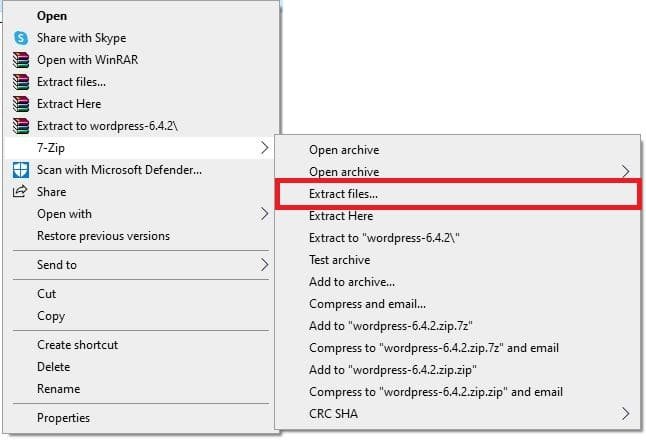Expand the Send to submenu arrow
The image size is (646, 440).
point(264,265)
